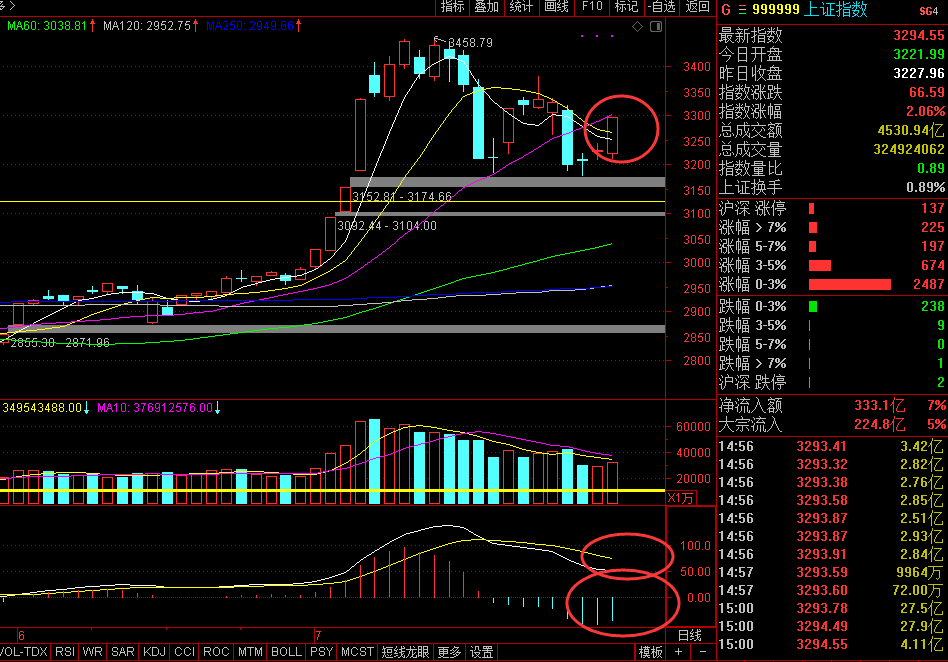948x662 pixels.
Task: Open F10 company info
Action: pyautogui.click(x=592, y=7)
